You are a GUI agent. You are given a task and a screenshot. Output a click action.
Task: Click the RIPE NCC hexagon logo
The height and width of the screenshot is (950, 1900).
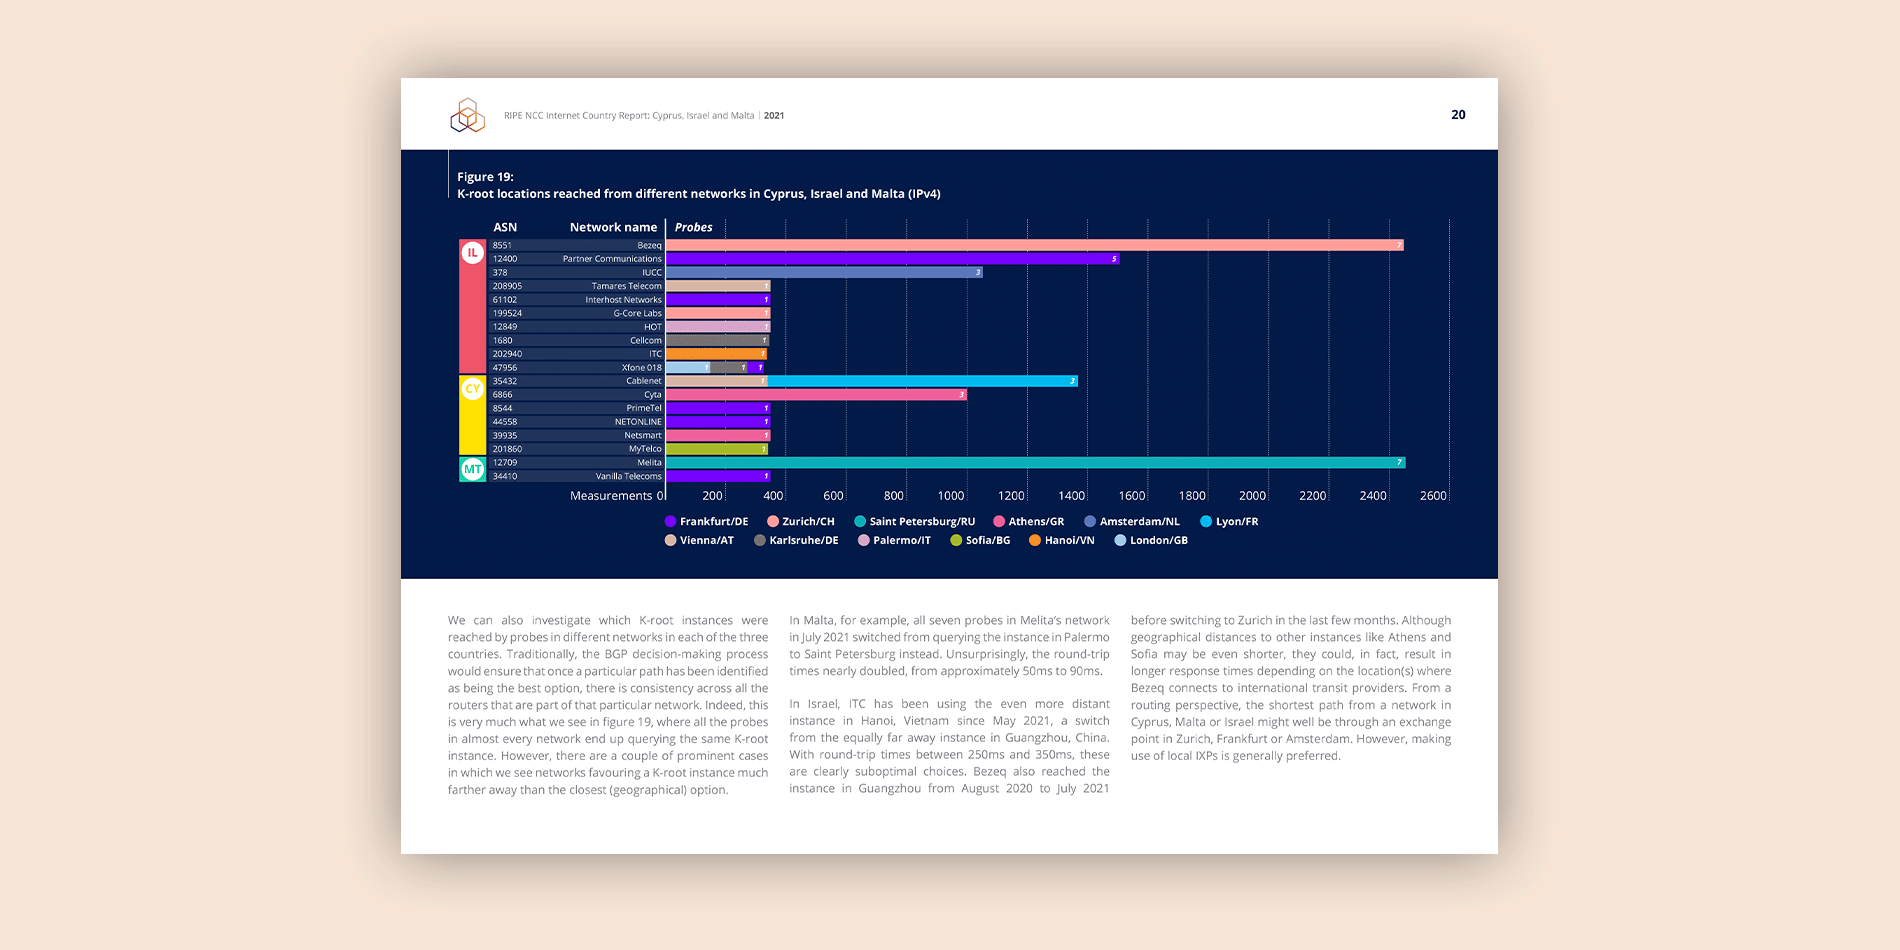pos(467,116)
